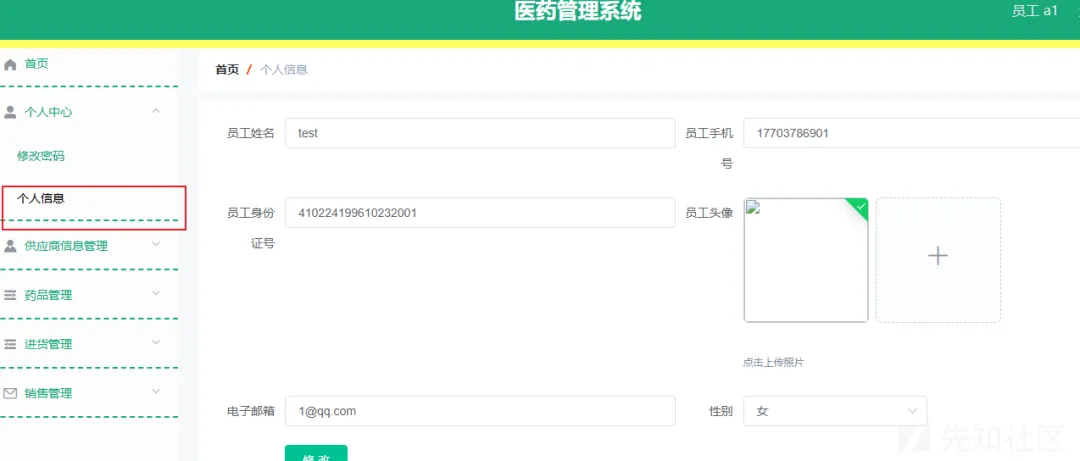
Task: Click the list icon beside 进货管理
Action: 10,344
